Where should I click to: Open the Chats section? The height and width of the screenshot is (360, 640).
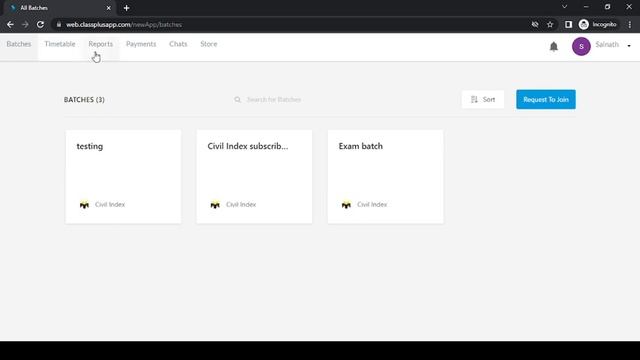[178, 44]
